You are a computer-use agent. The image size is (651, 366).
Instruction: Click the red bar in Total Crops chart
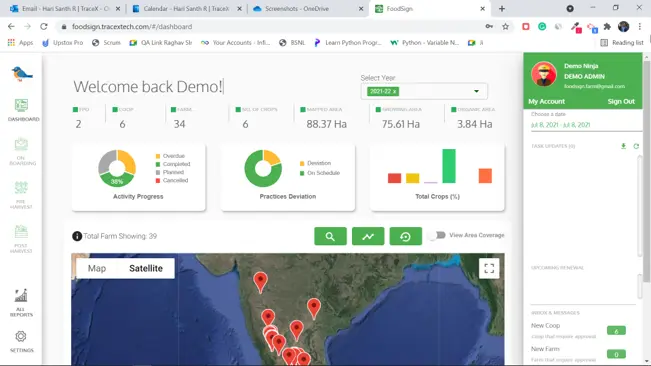pyautogui.click(x=394, y=178)
